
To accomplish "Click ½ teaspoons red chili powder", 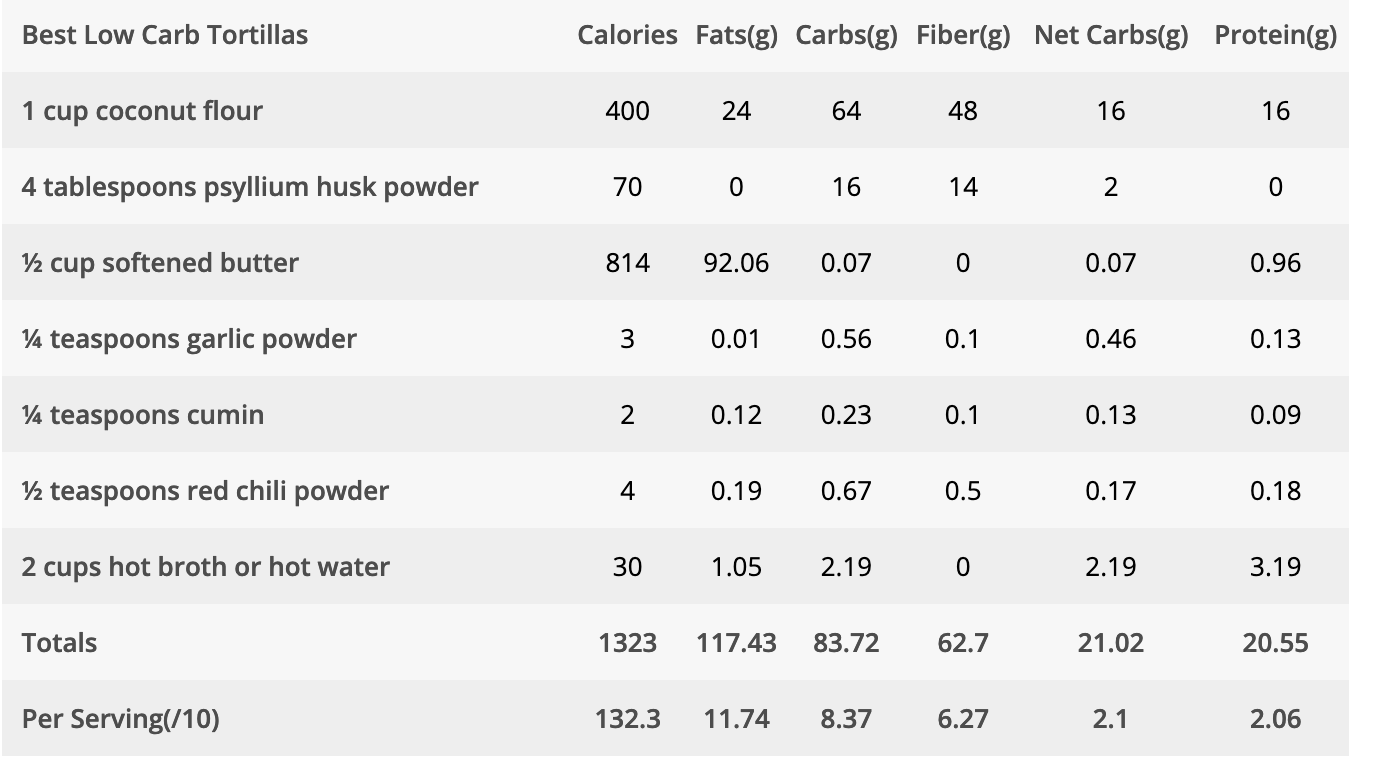I will click(205, 491).
